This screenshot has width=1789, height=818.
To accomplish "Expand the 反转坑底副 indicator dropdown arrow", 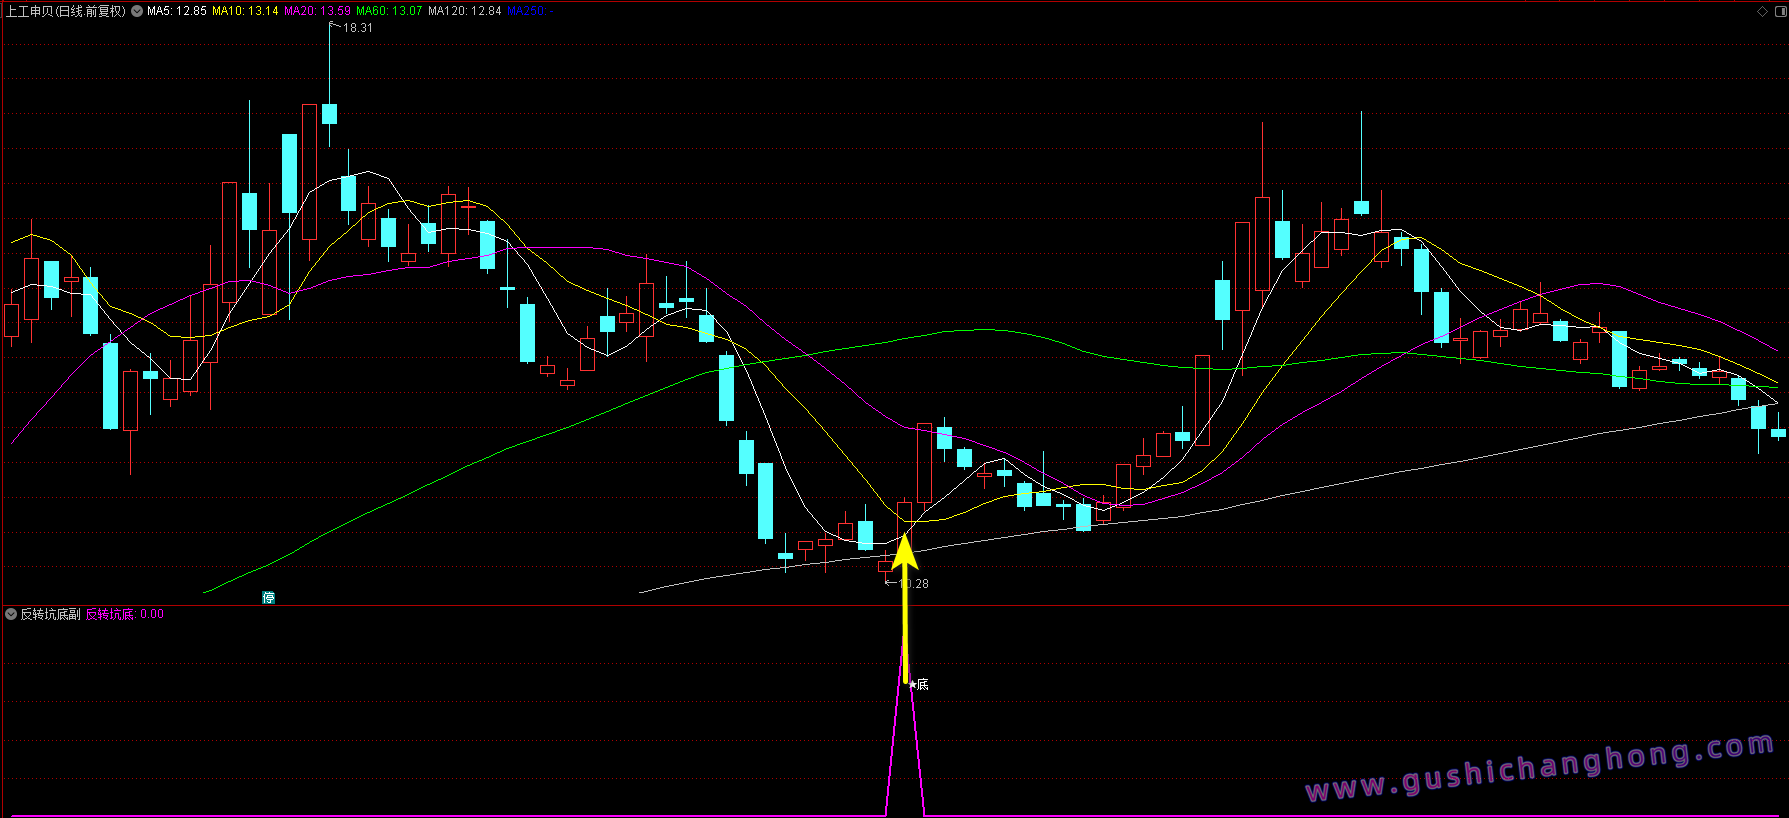I will [11, 614].
